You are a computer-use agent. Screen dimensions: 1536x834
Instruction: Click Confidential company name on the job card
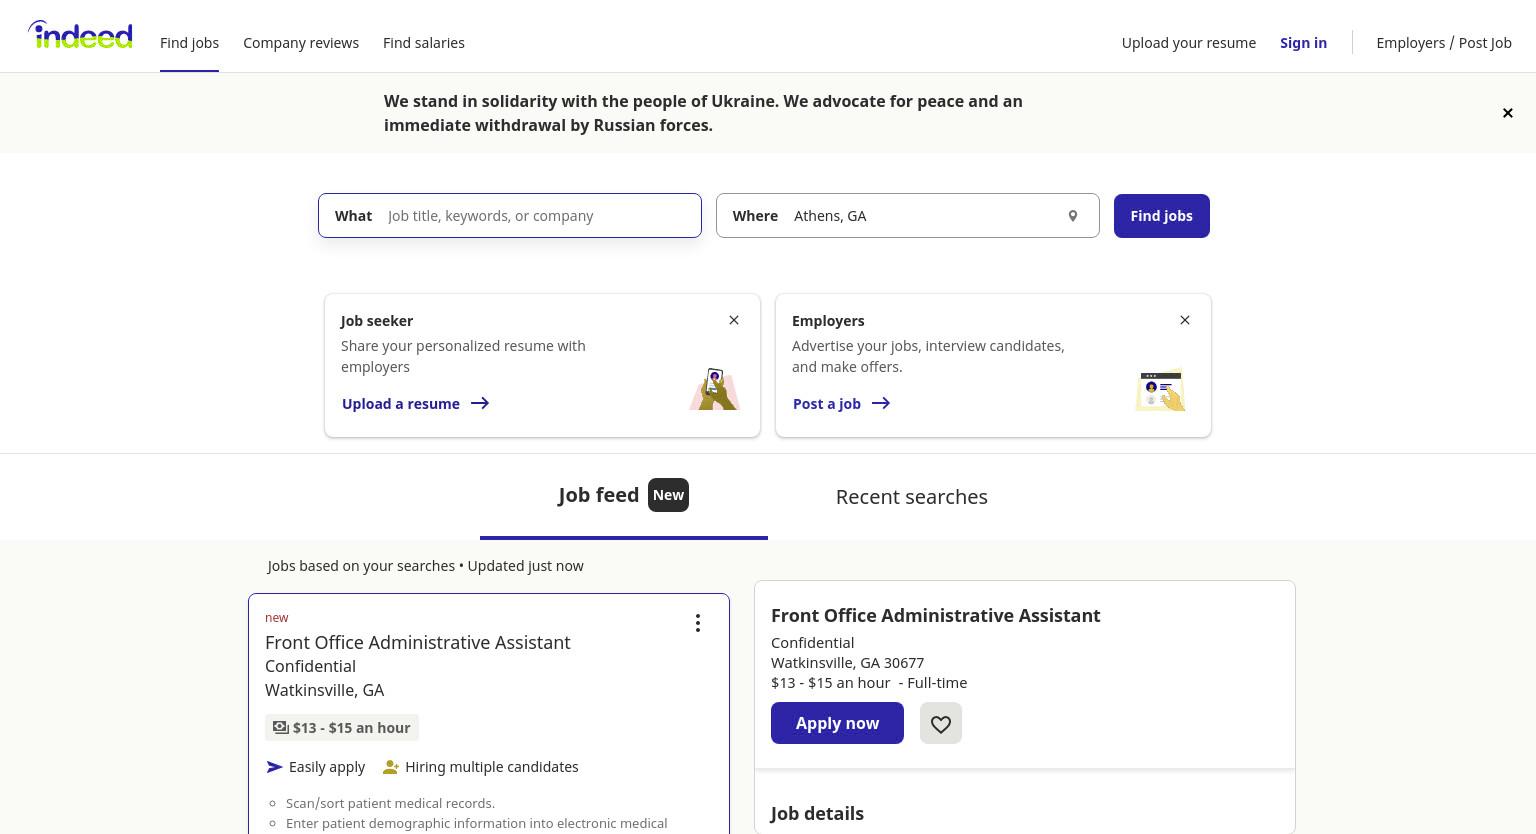point(310,666)
